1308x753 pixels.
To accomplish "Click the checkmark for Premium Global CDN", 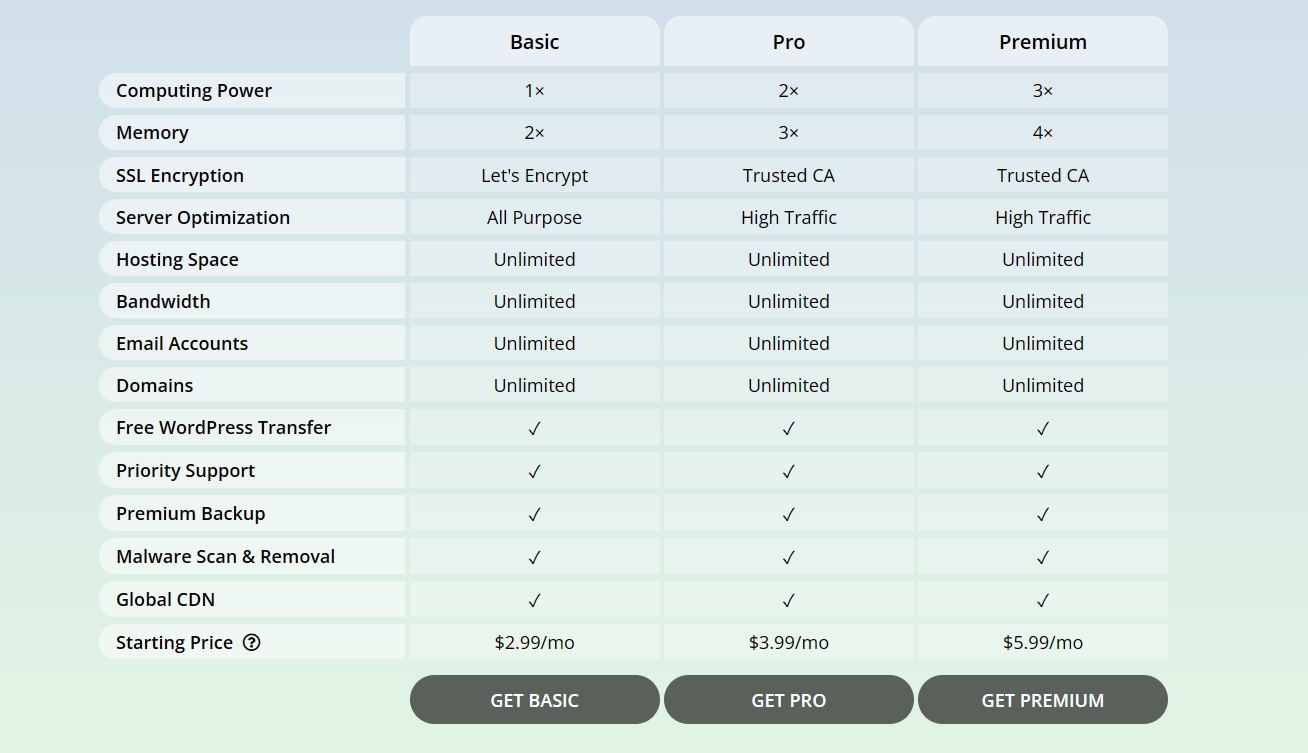I will pos(1042,600).
